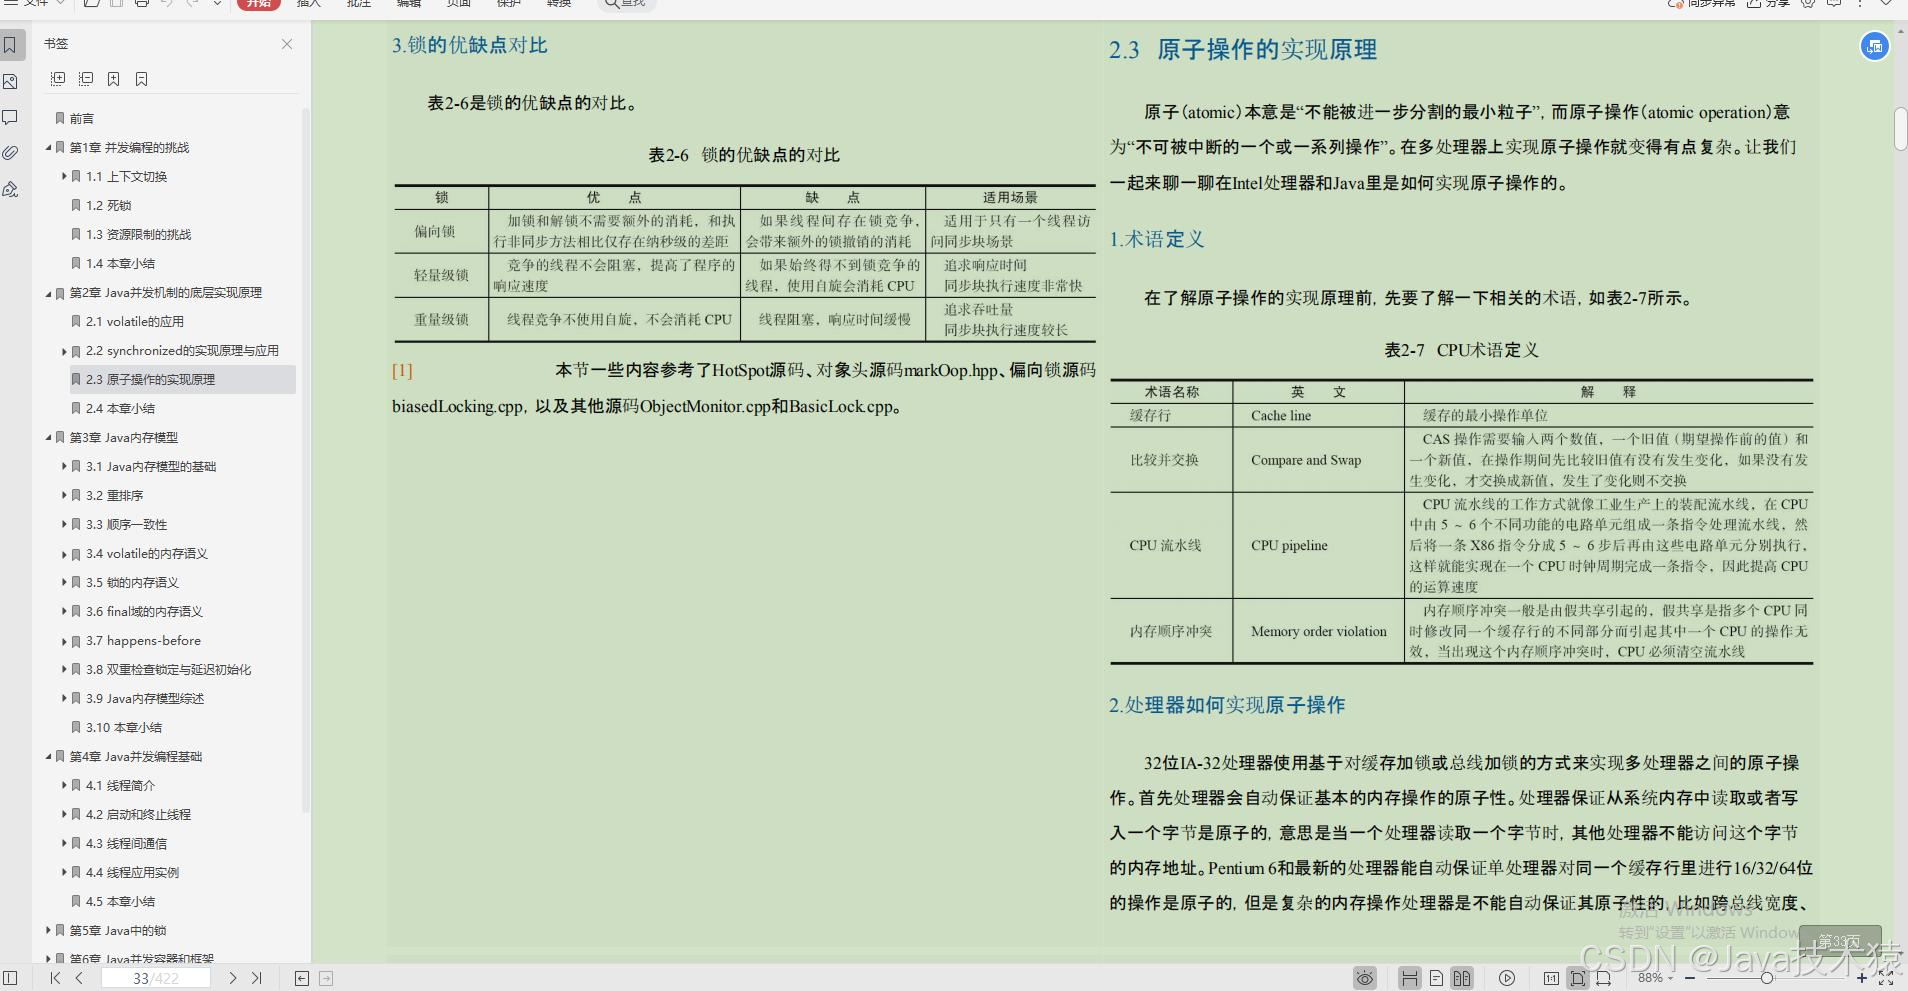Click the 分享 share button
Viewport: 1908px width, 991px height.
[1767, 5]
